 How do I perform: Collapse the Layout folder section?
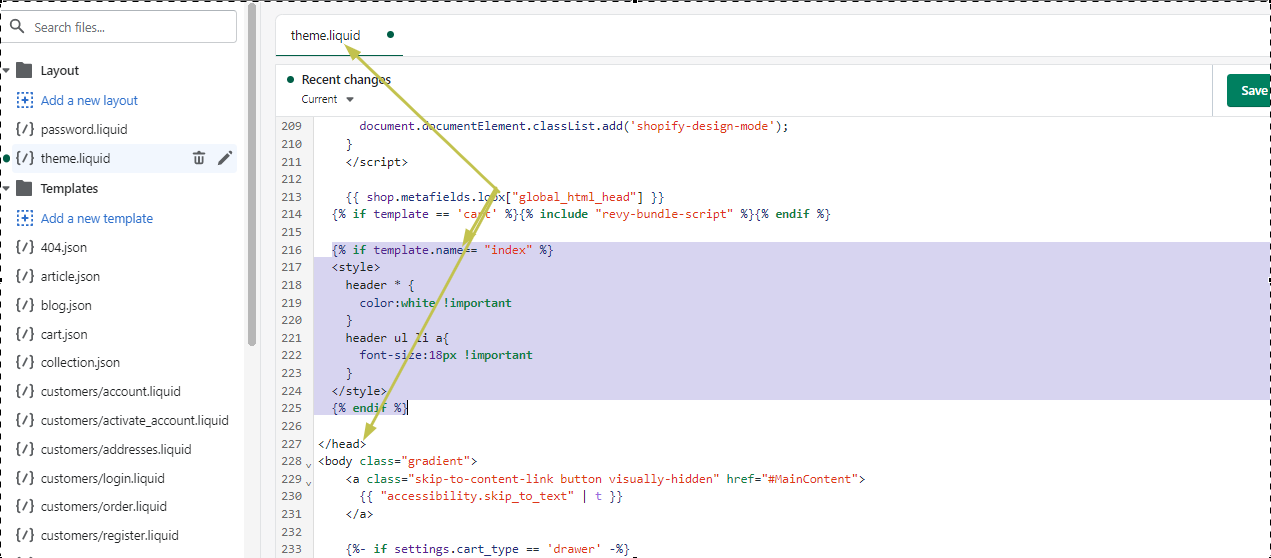6,71
